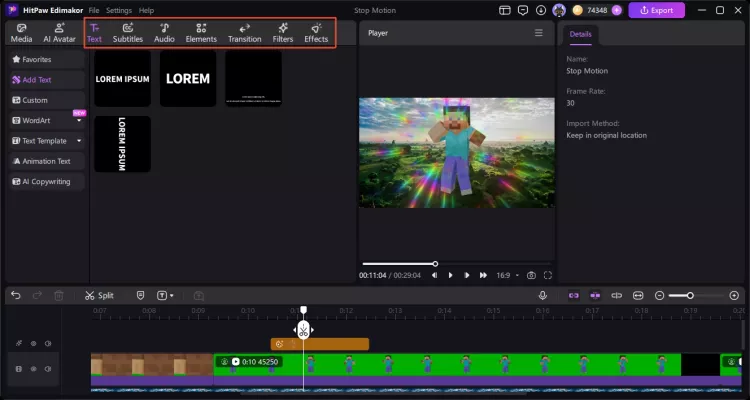This screenshot has width=750, height=400.
Task: Click the player progress bar handle
Action: click(x=435, y=264)
